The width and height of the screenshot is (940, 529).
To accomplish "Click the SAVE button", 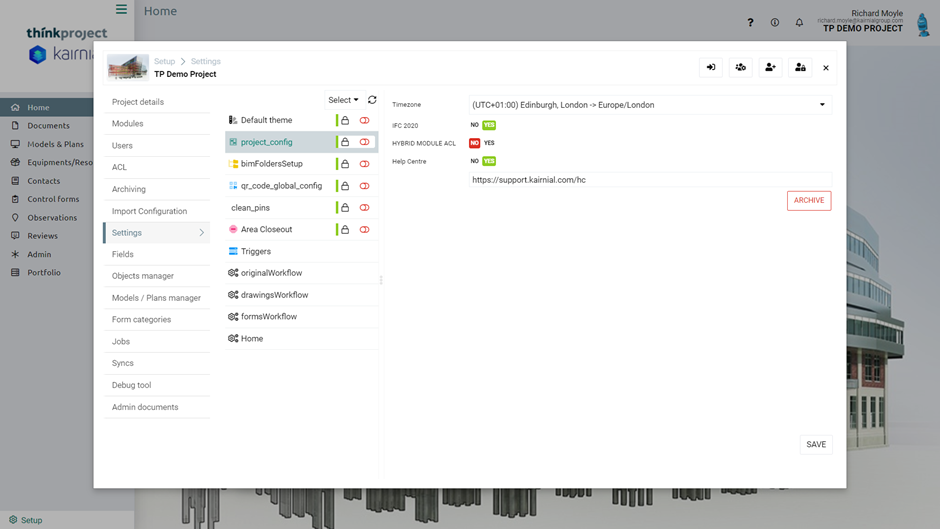I will coord(816,444).
